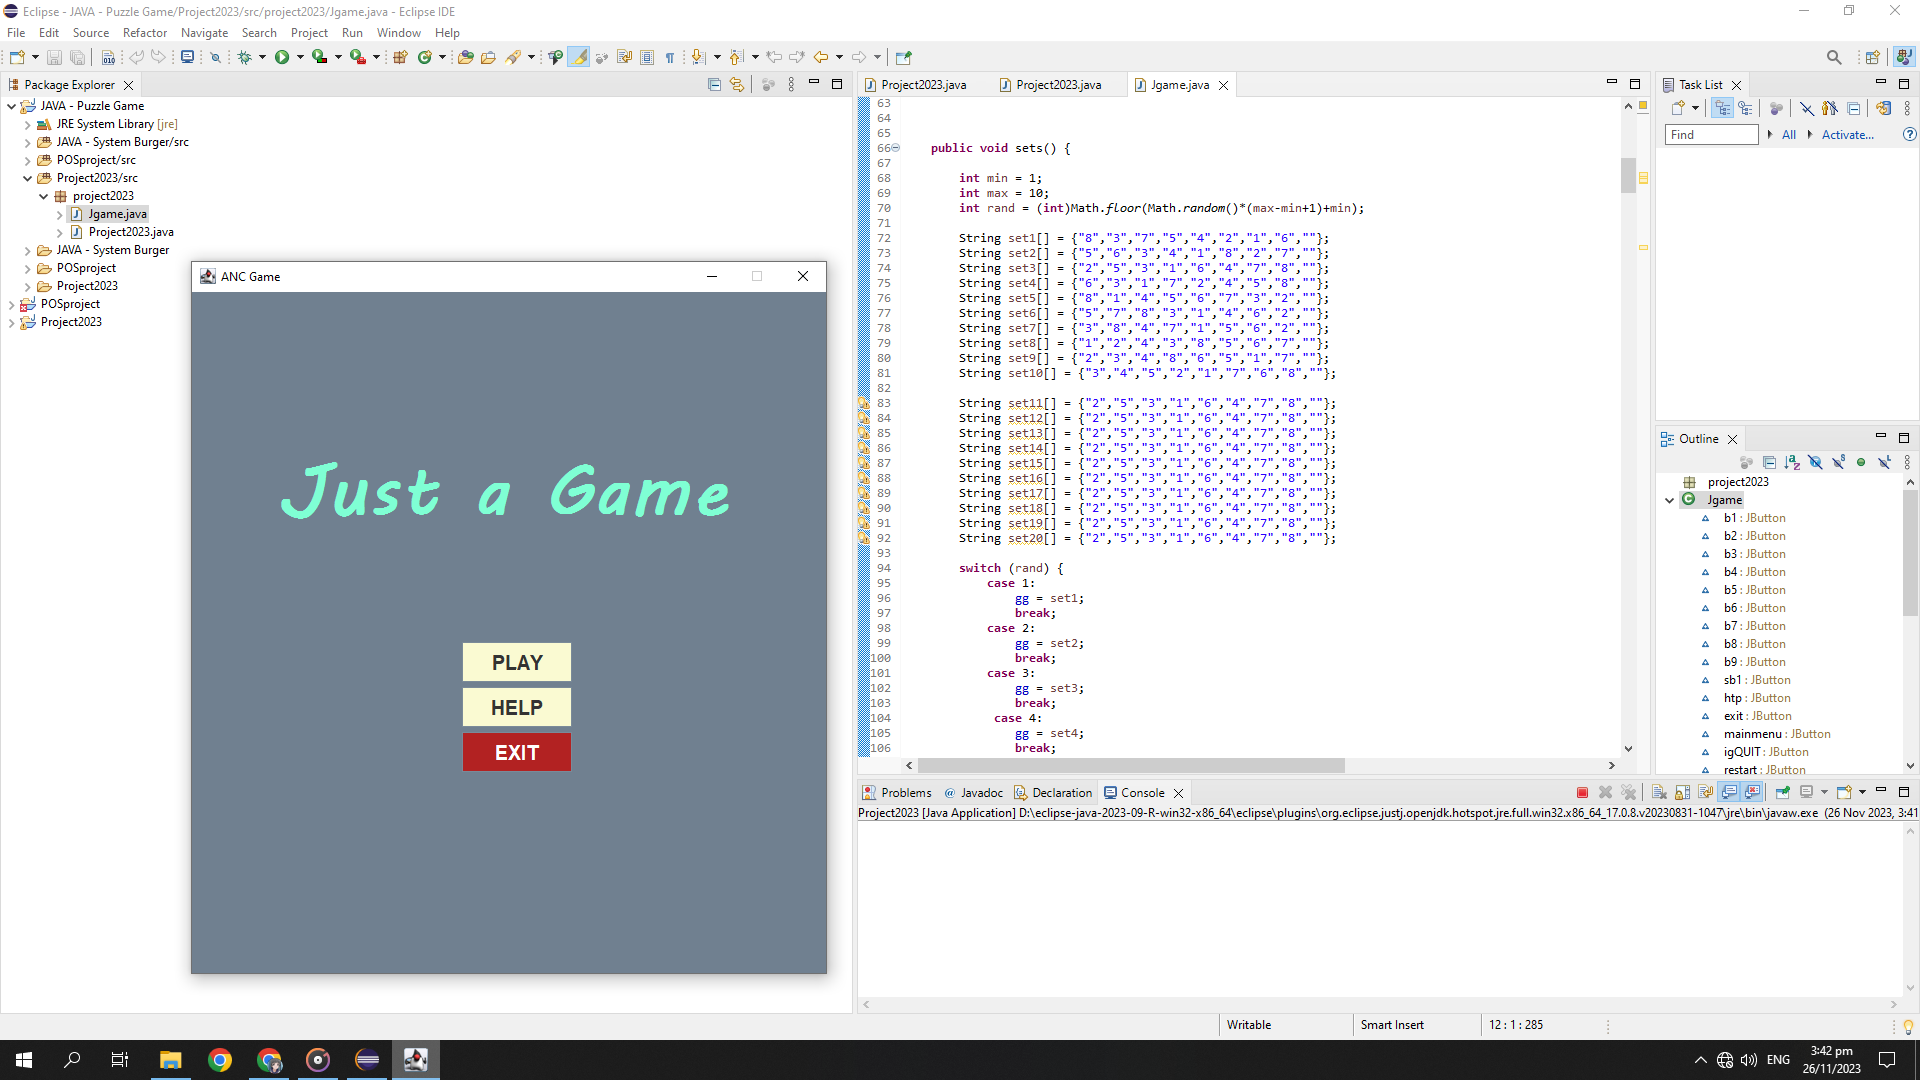
Task: Open the New file dropdown arrow
Action: [x=35, y=57]
